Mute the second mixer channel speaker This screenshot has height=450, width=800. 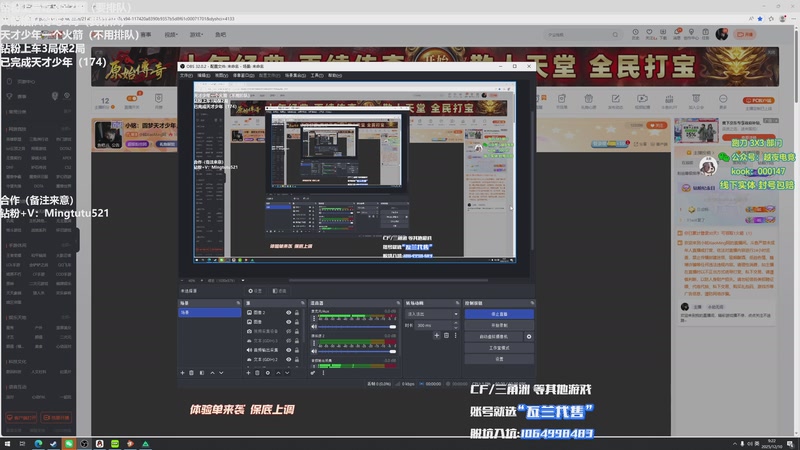(314, 352)
